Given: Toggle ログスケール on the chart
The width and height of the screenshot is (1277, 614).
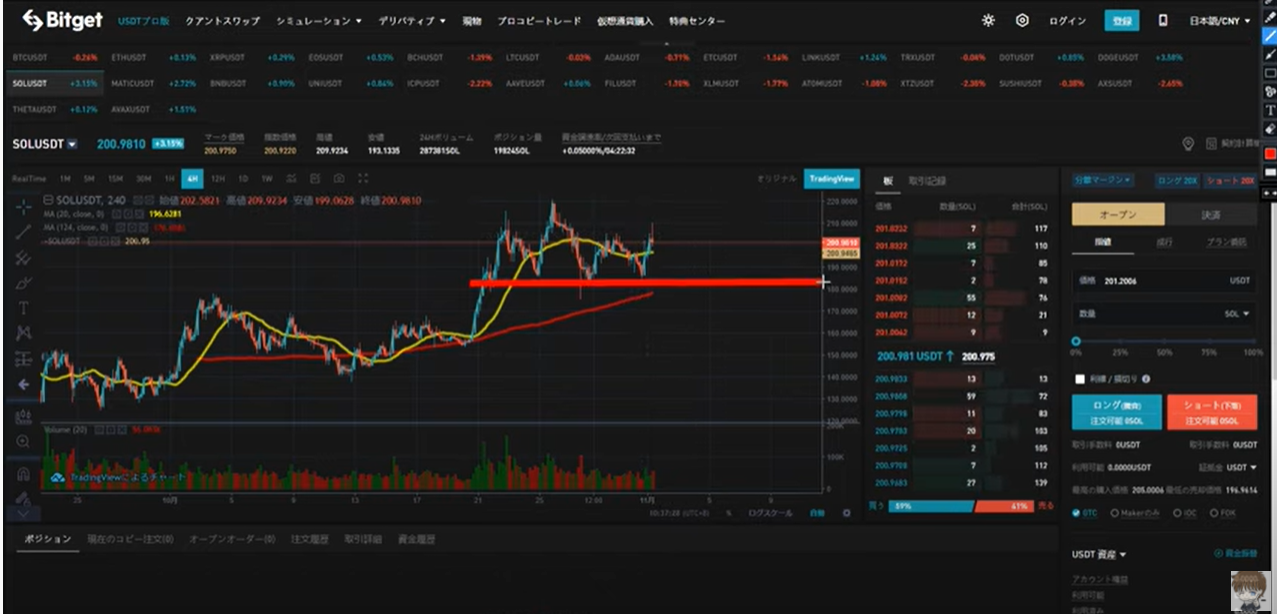Looking at the screenshot, I should 768,512.
